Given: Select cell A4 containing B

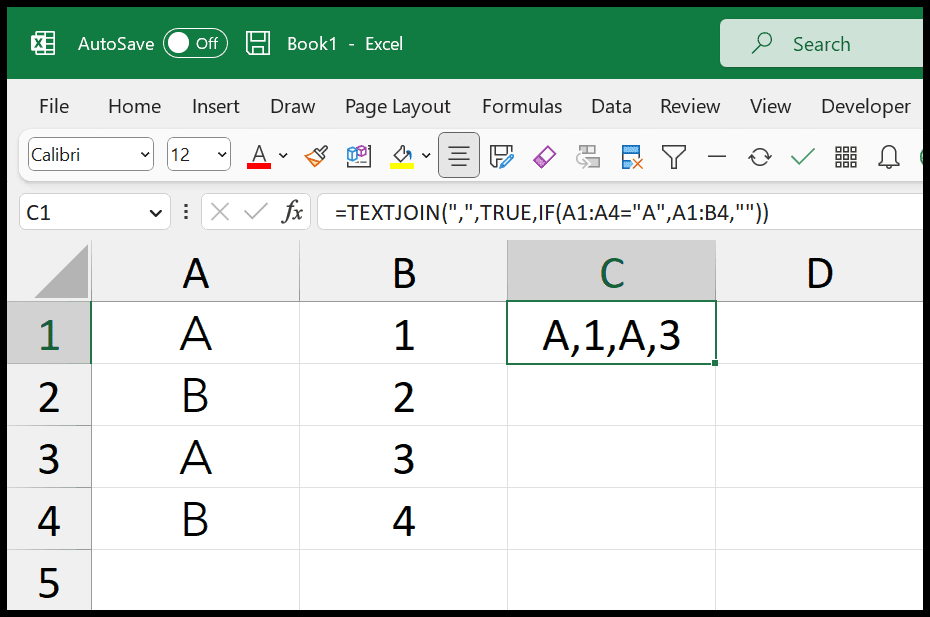Looking at the screenshot, I should pos(196,520).
